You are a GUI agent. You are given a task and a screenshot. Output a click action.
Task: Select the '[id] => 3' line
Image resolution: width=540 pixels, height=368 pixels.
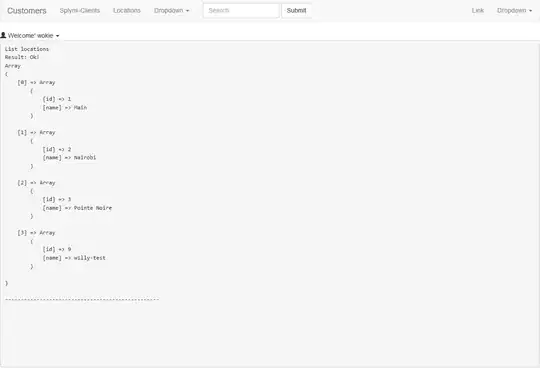[x=57, y=199]
